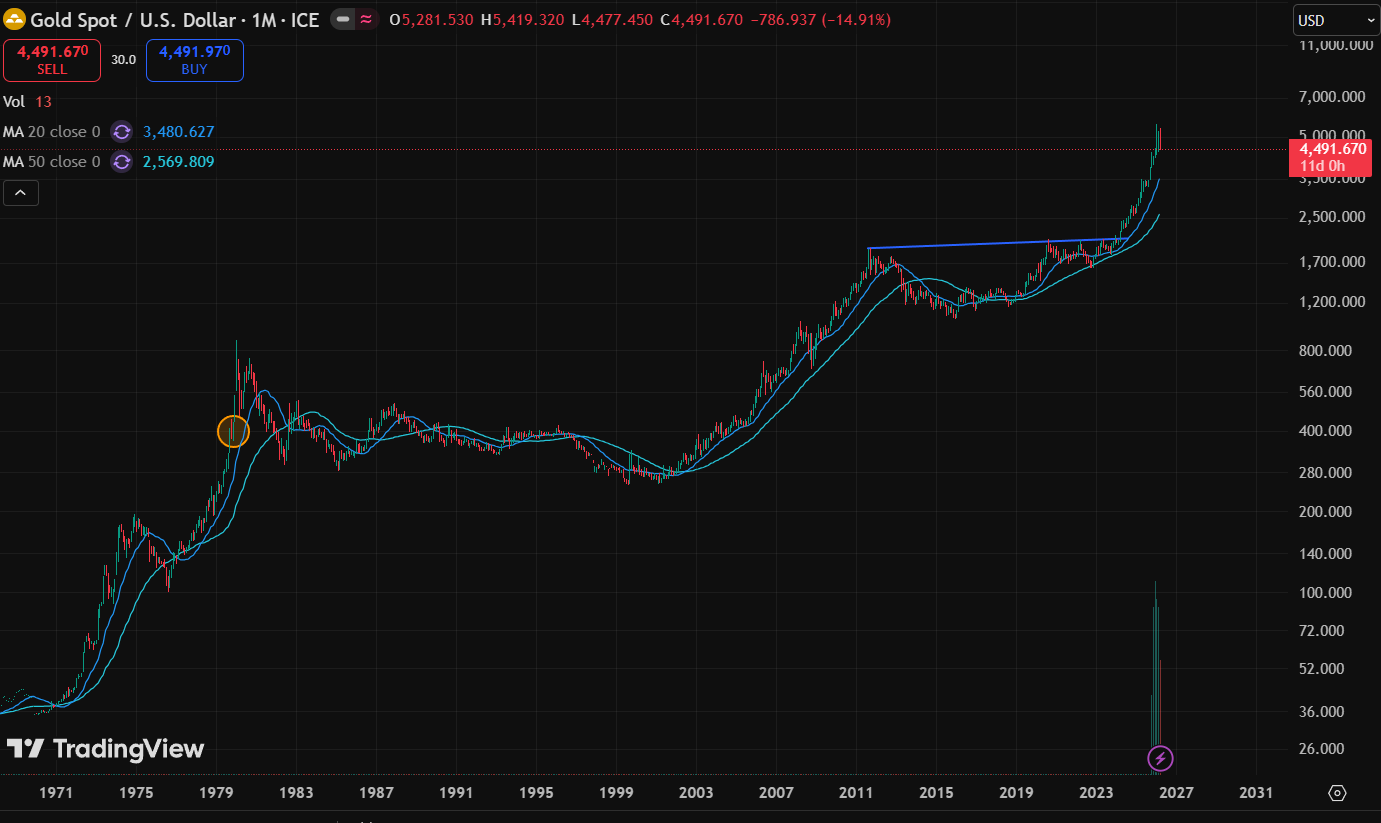The width and height of the screenshot is (1381, 823).
Task: Click the orange circle marker near 1979
Action: pos(232,431)
